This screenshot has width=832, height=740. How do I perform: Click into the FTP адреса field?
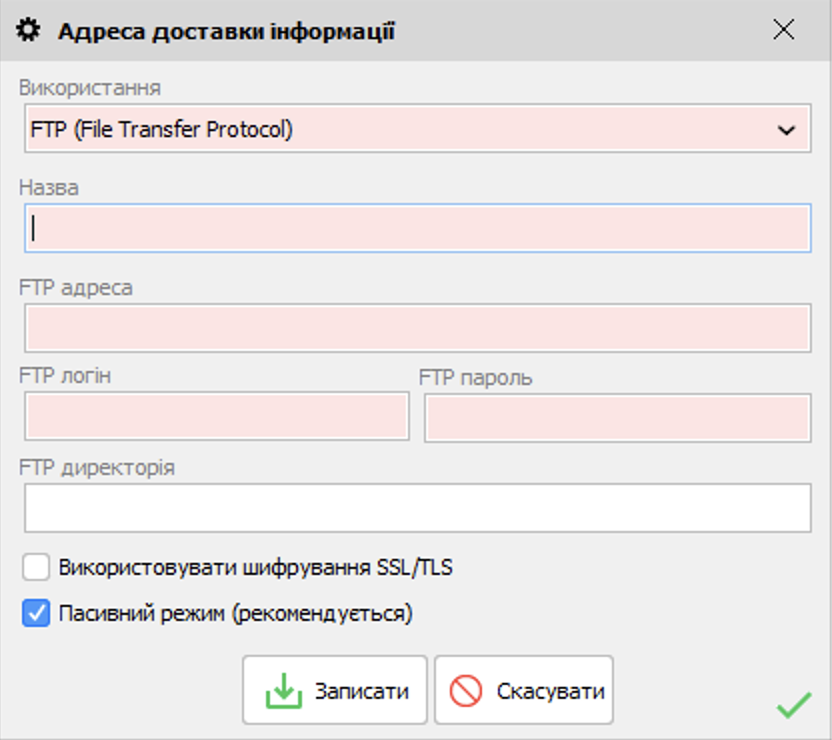pos(417,329)
